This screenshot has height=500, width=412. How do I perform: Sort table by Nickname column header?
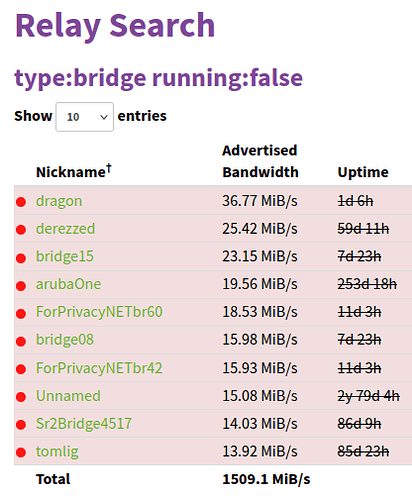click(x=74, y=171)
